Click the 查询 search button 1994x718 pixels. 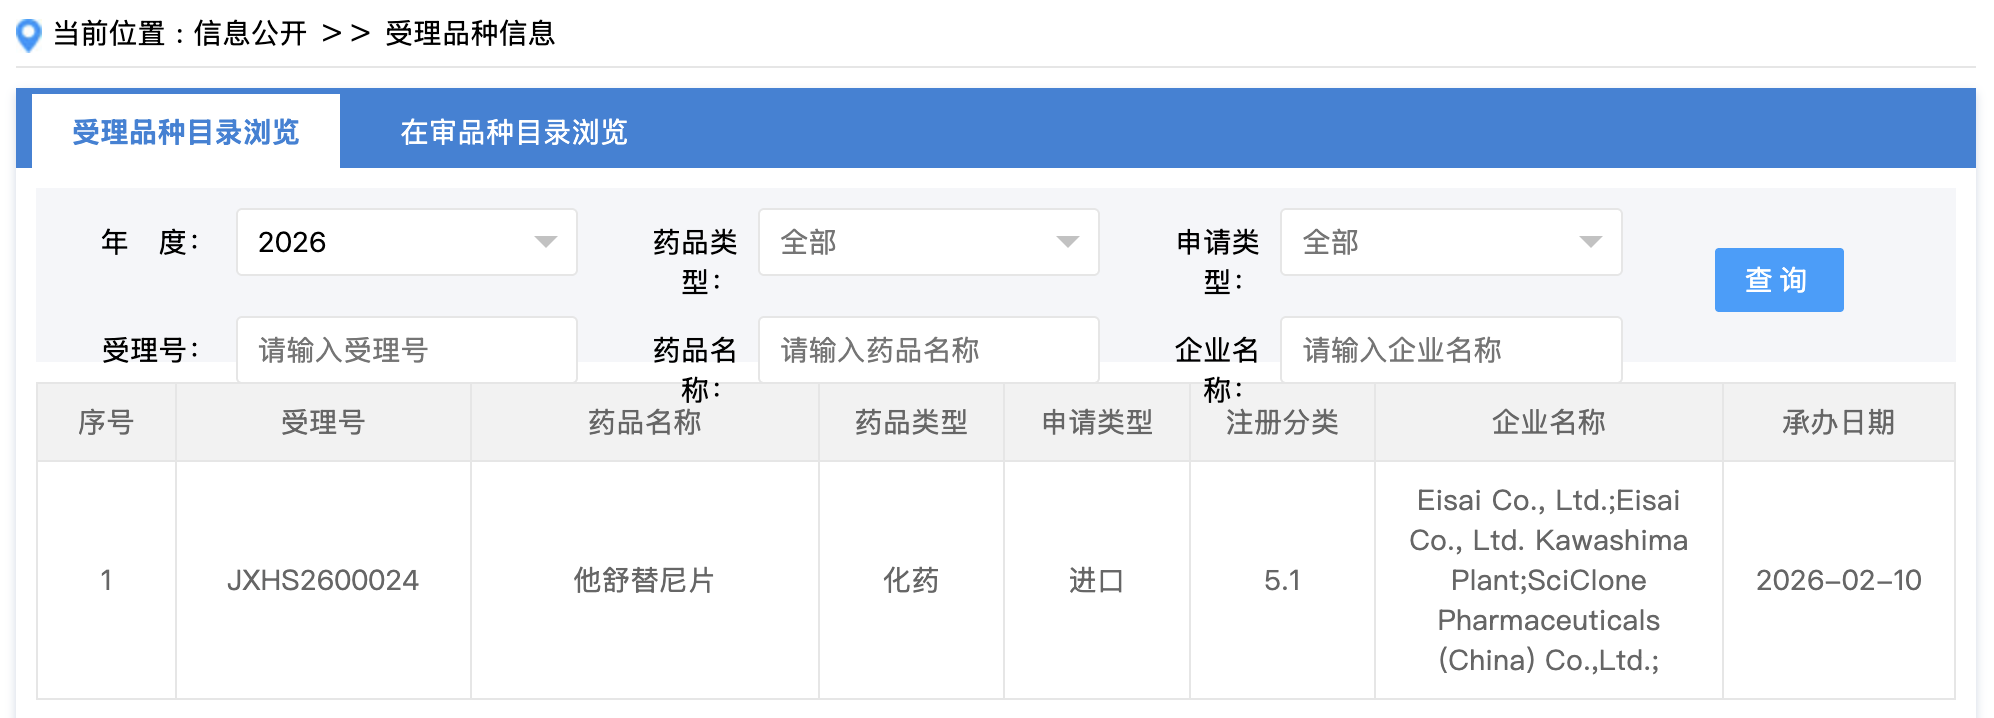1778,280
